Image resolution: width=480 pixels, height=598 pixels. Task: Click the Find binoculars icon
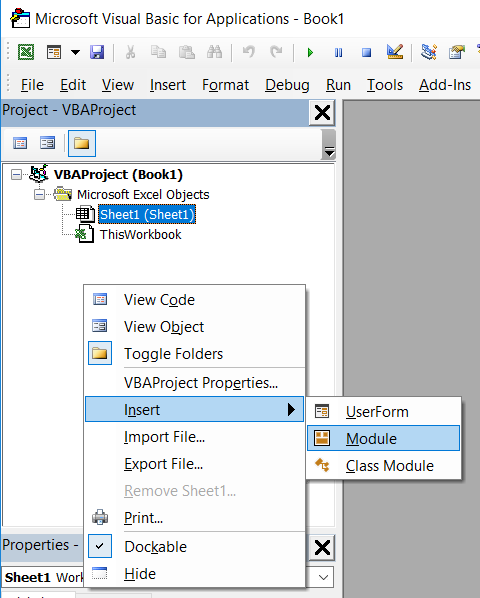click(215, 52)
